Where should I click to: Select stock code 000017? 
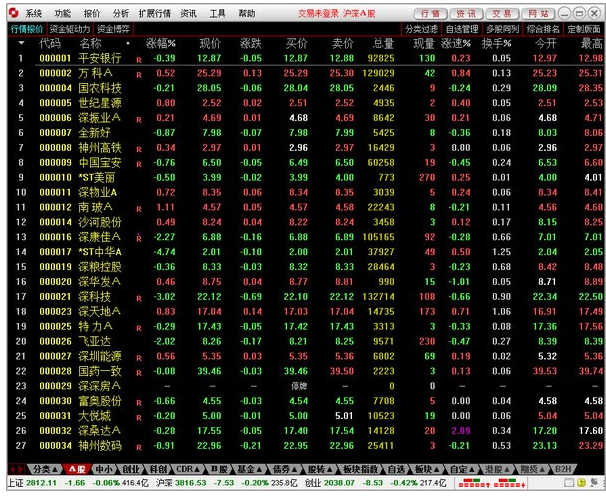point(55,252)
